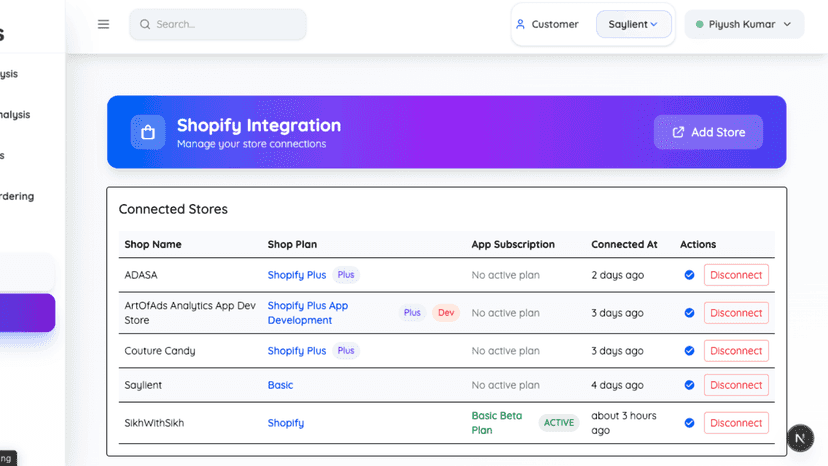Image resolution: width=828 pixels, height=466 pixels.
Task: Click the Add Store button
Action: (708, 132)
